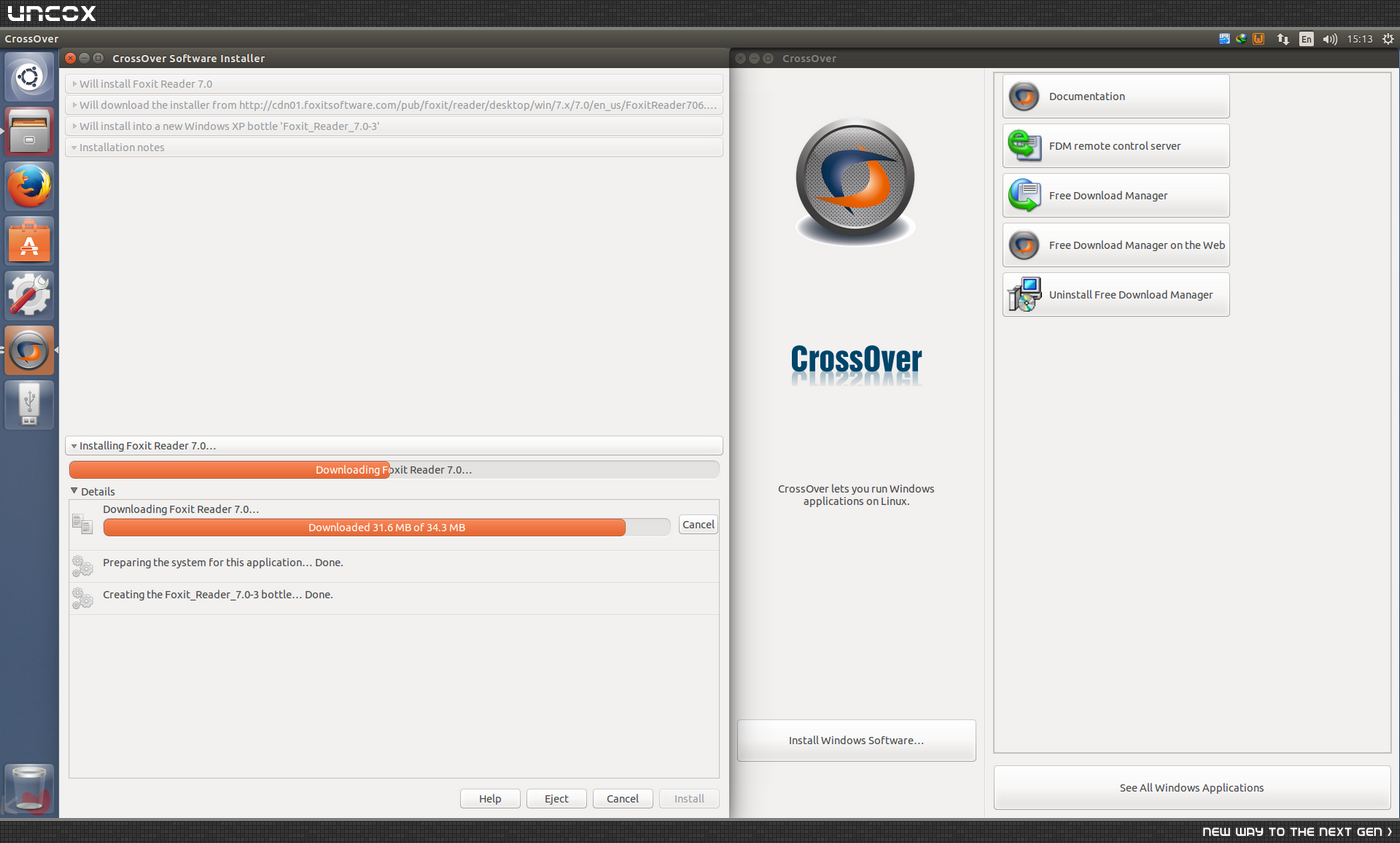Open the sound volume indicator
This screenshot has height=843, width=1400.
pyautogui.click(x=1330, y=39)
